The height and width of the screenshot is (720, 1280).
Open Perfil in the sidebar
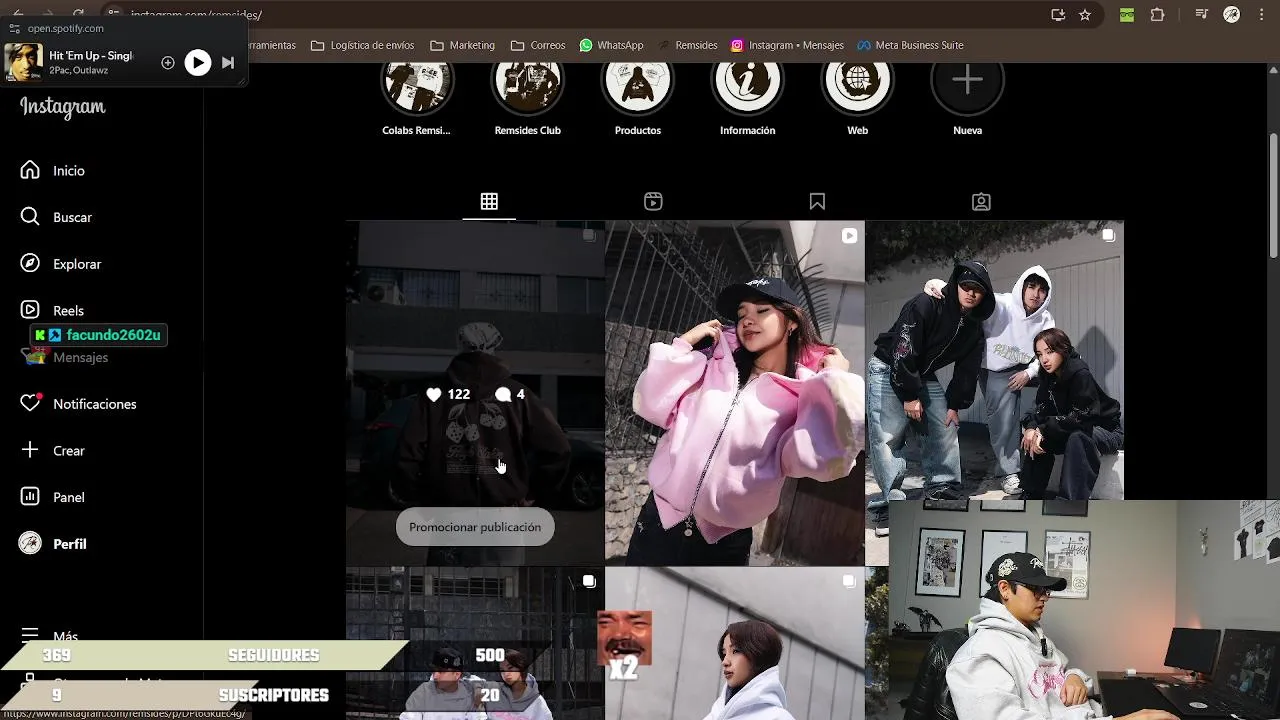(54, 544)
